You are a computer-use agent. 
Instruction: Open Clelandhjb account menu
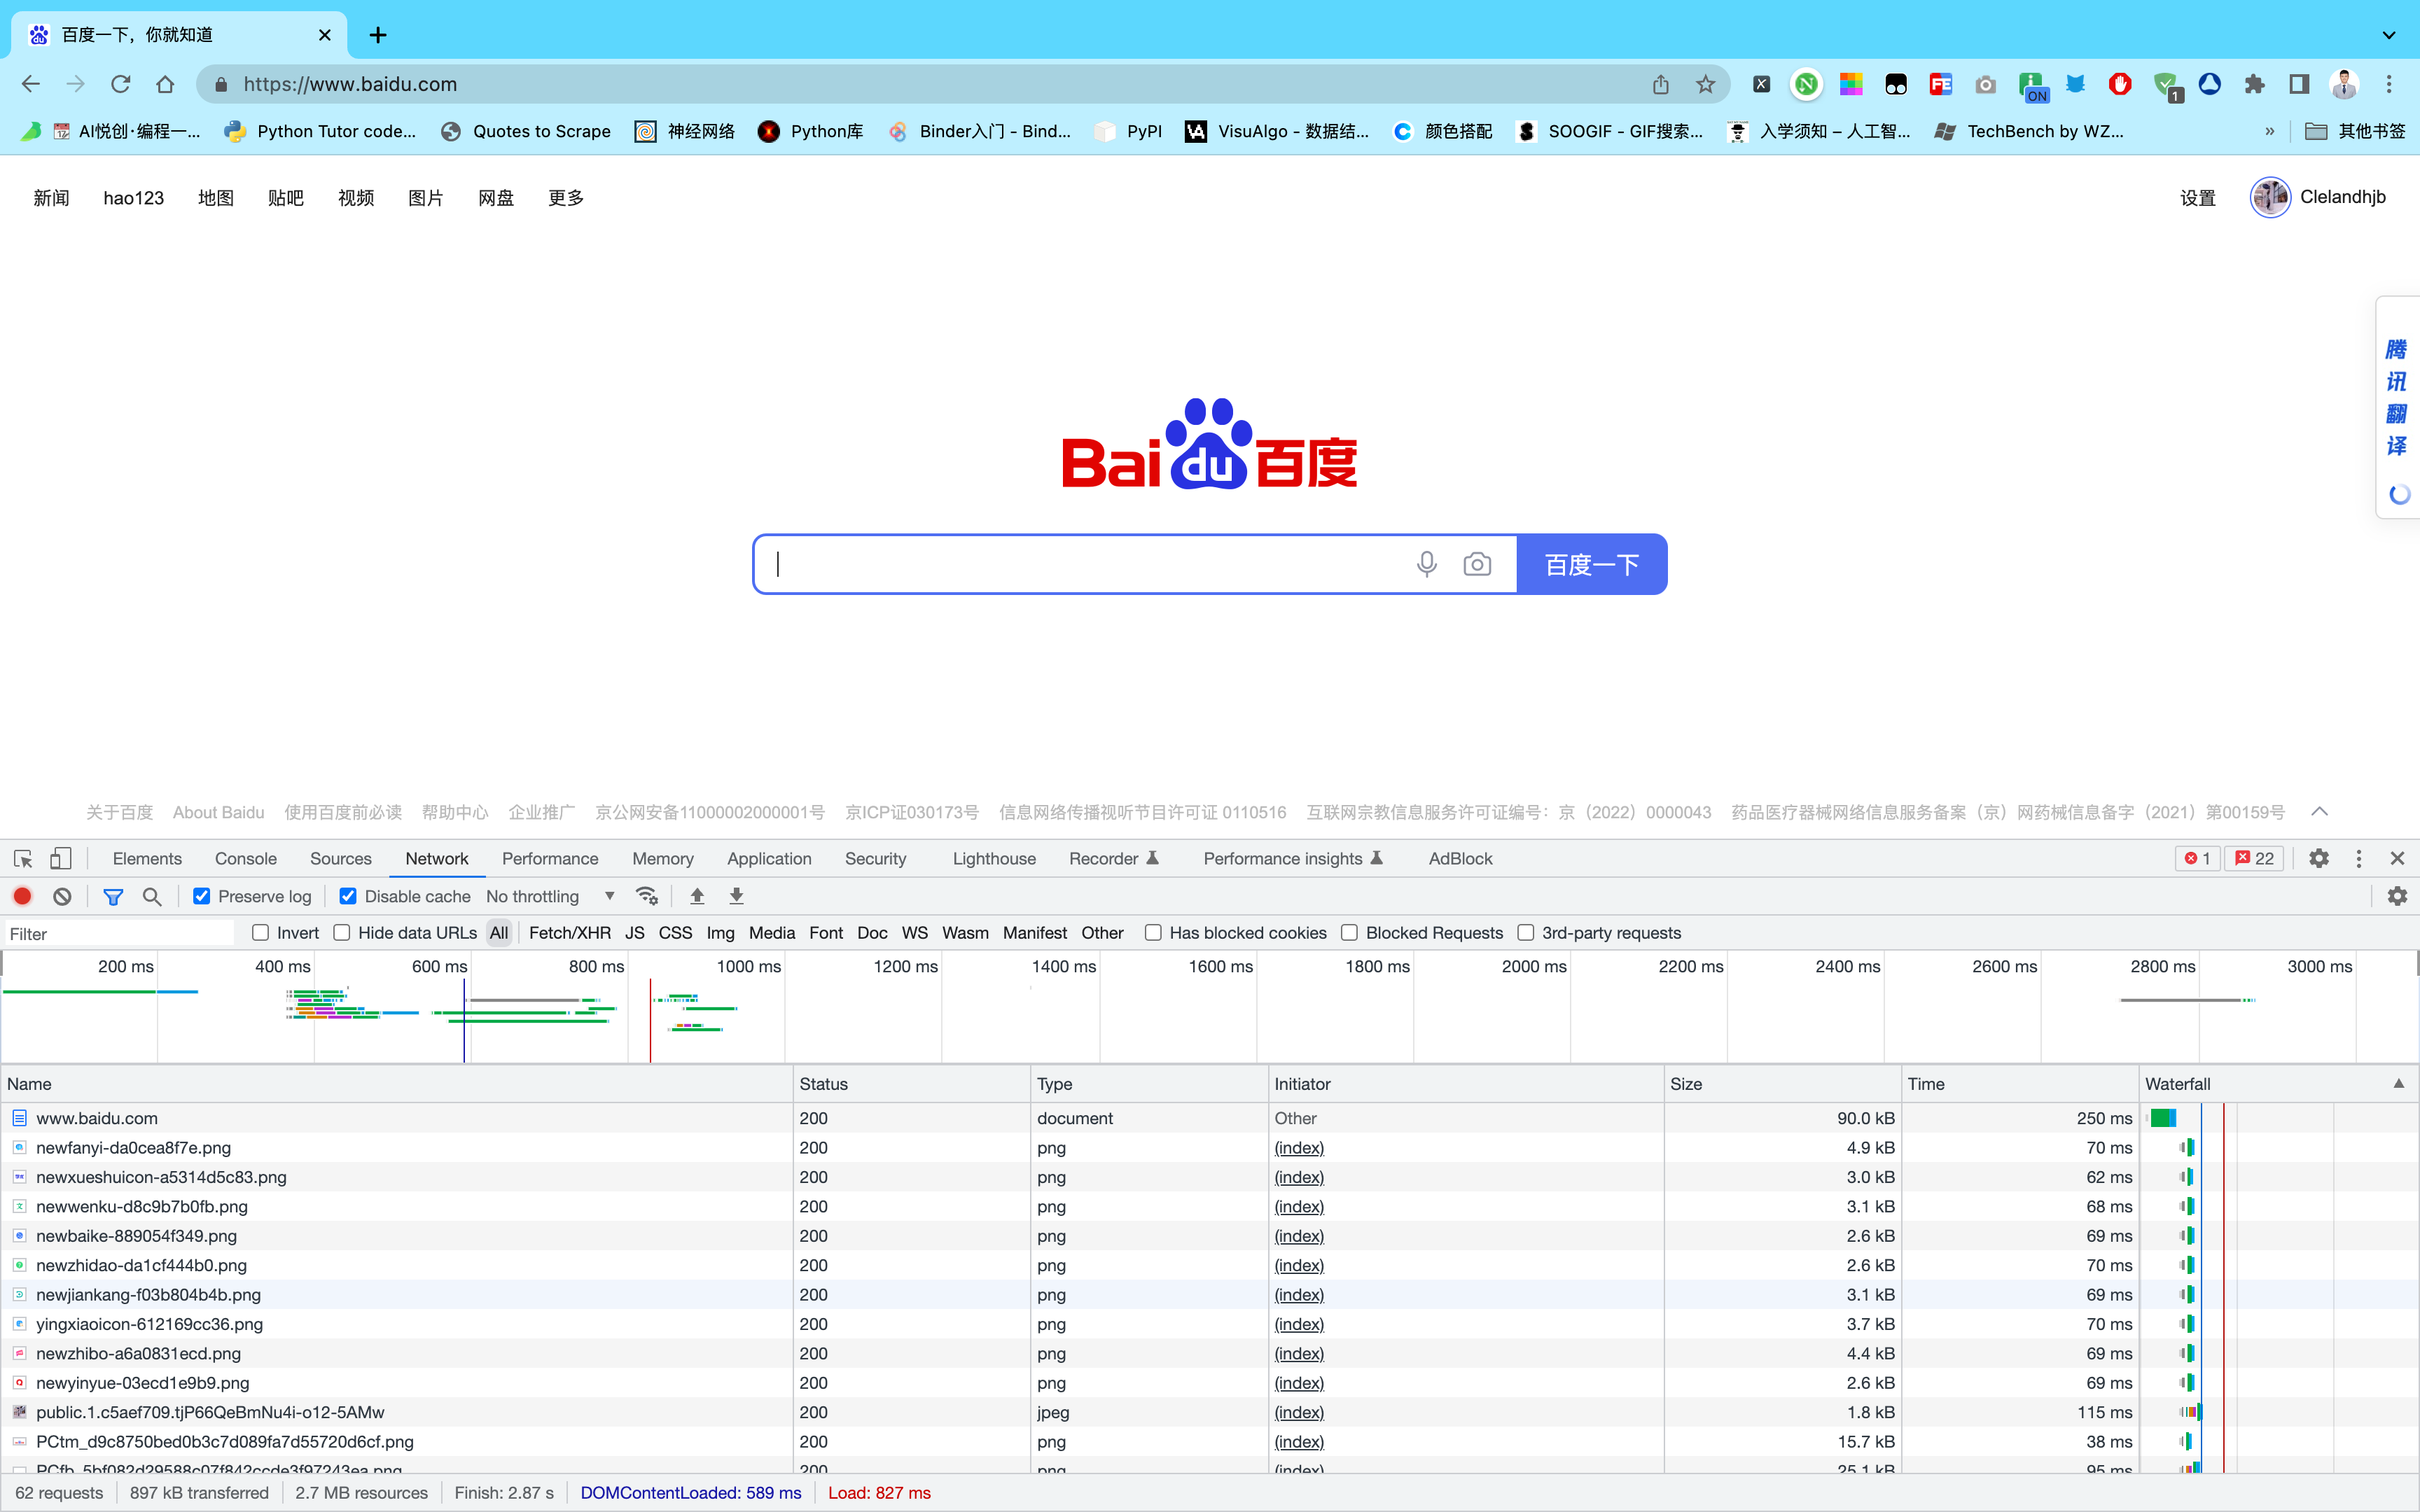click(2318, 197)
